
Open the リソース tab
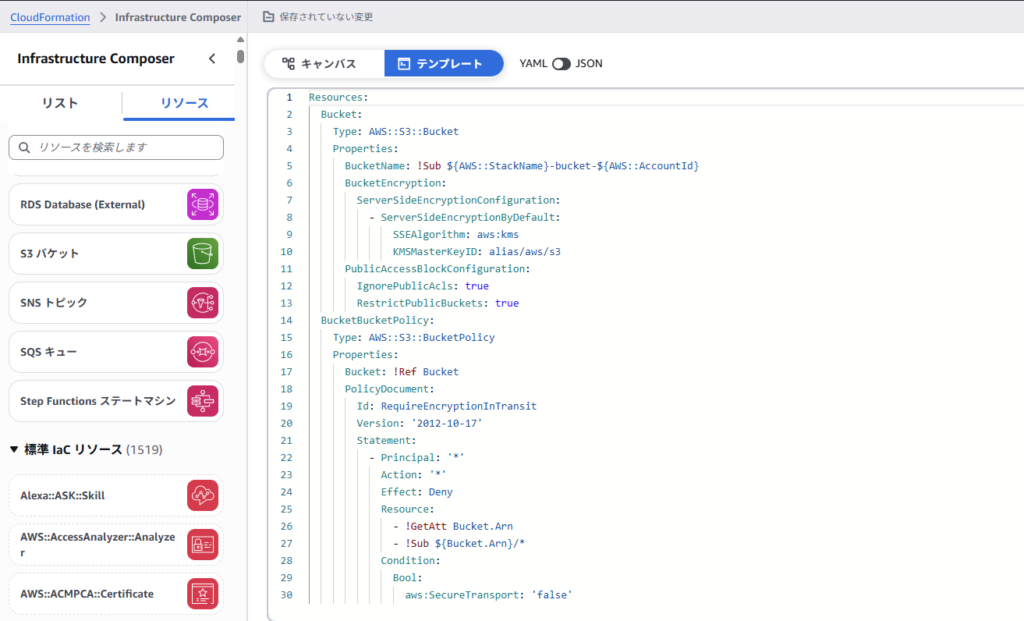tap(184, 104)
